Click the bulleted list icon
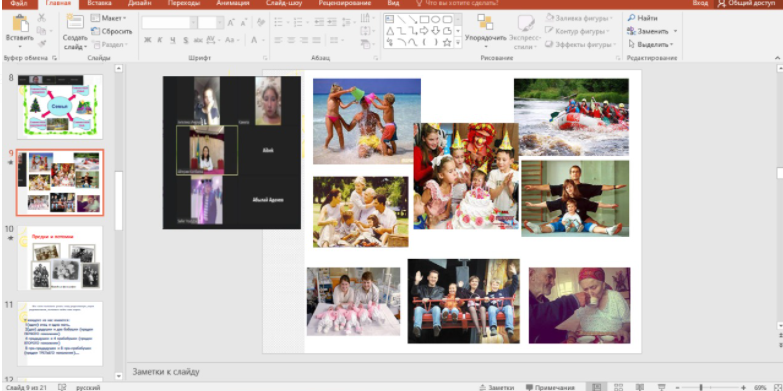Image resolution: width=783 pixels, height=391 pixels. [279, 22]
